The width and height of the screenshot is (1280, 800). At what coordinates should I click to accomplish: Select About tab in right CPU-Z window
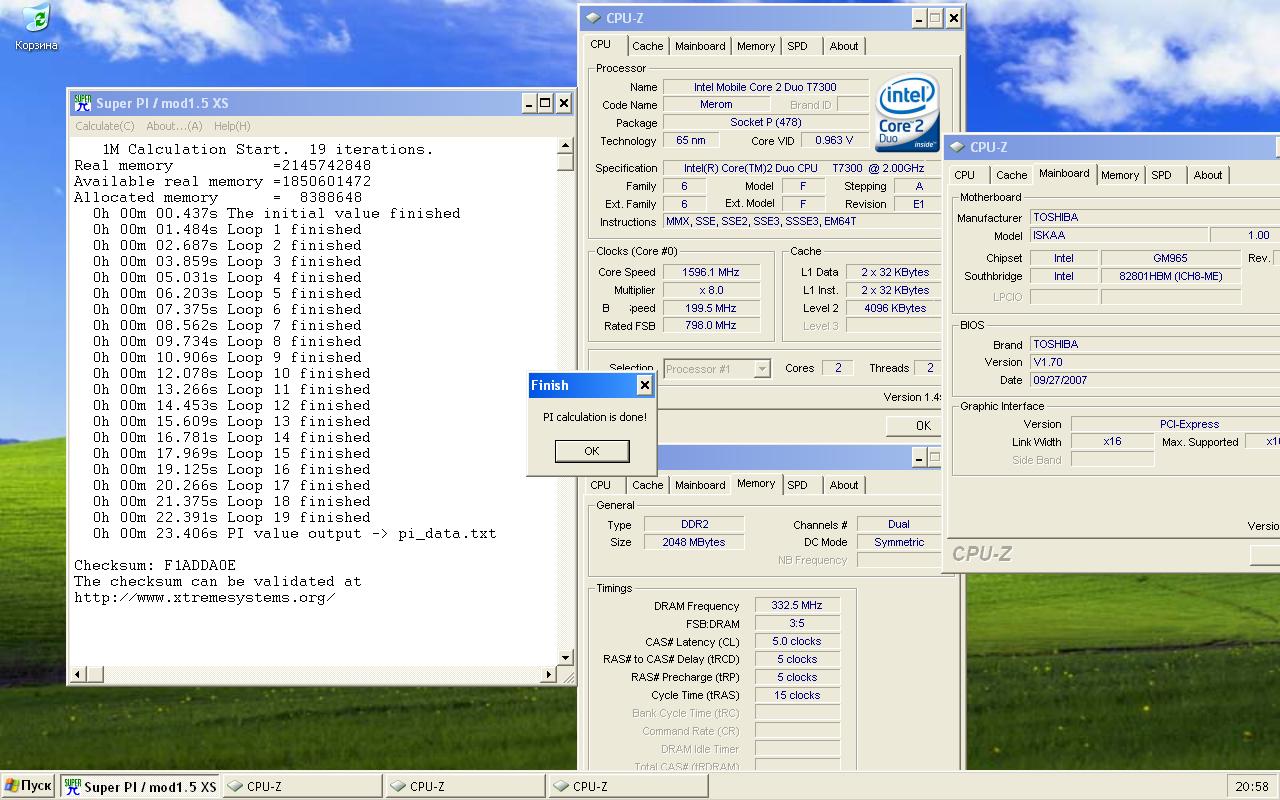(1208, 175)
